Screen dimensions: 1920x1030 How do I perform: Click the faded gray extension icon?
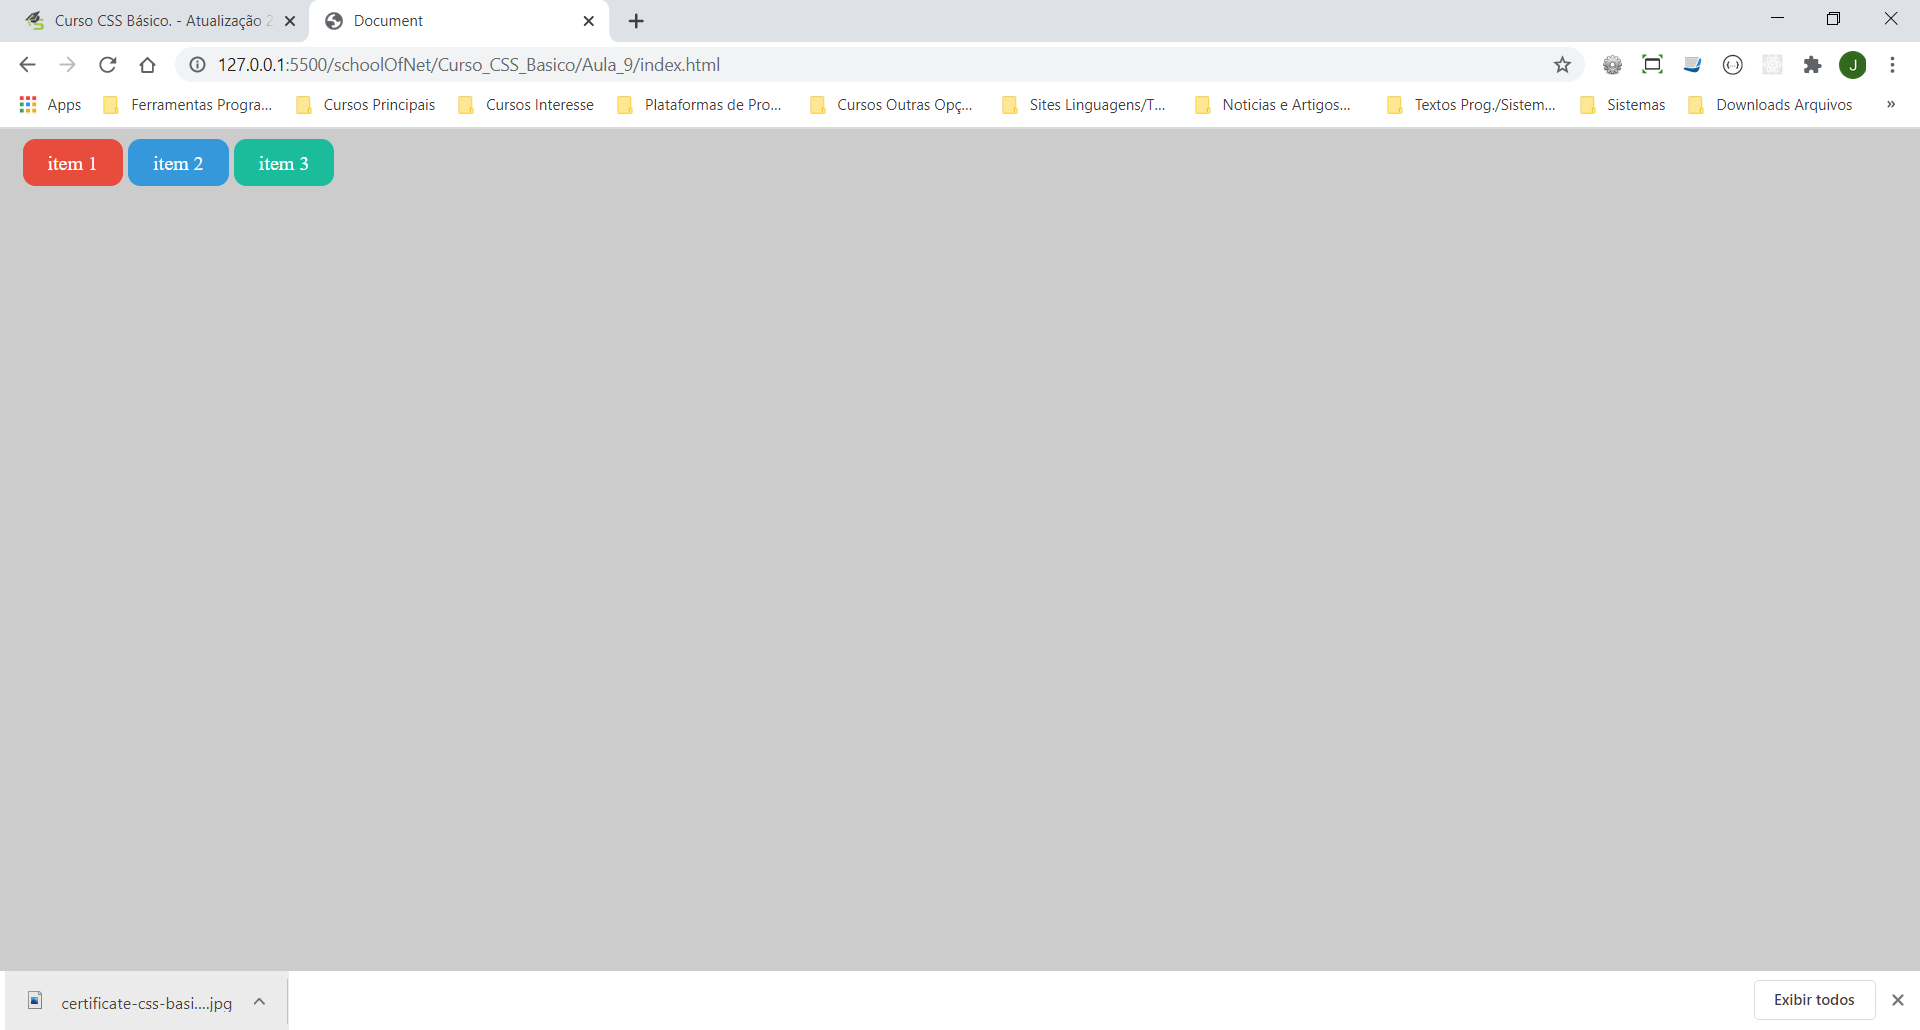pyautogui.click(x=1772, y=65)
